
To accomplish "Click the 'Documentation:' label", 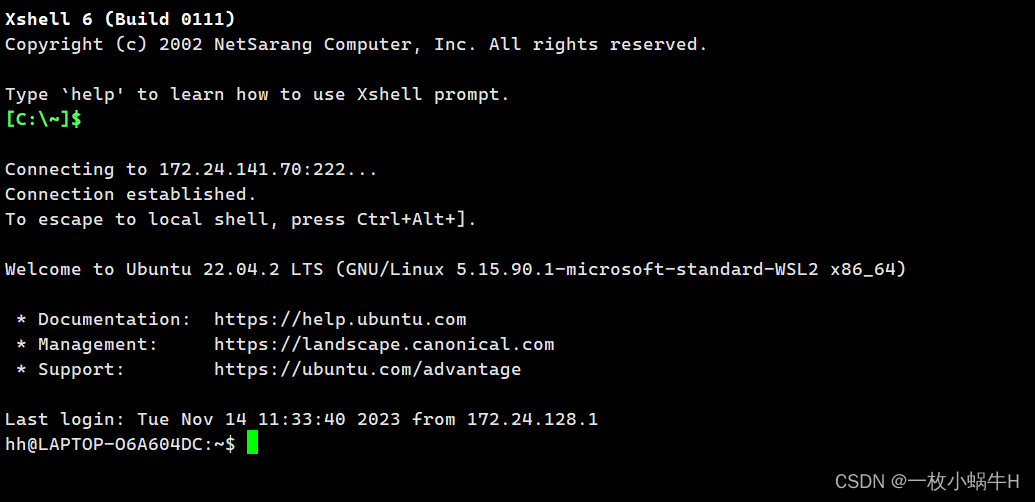I will click(114, 319).
